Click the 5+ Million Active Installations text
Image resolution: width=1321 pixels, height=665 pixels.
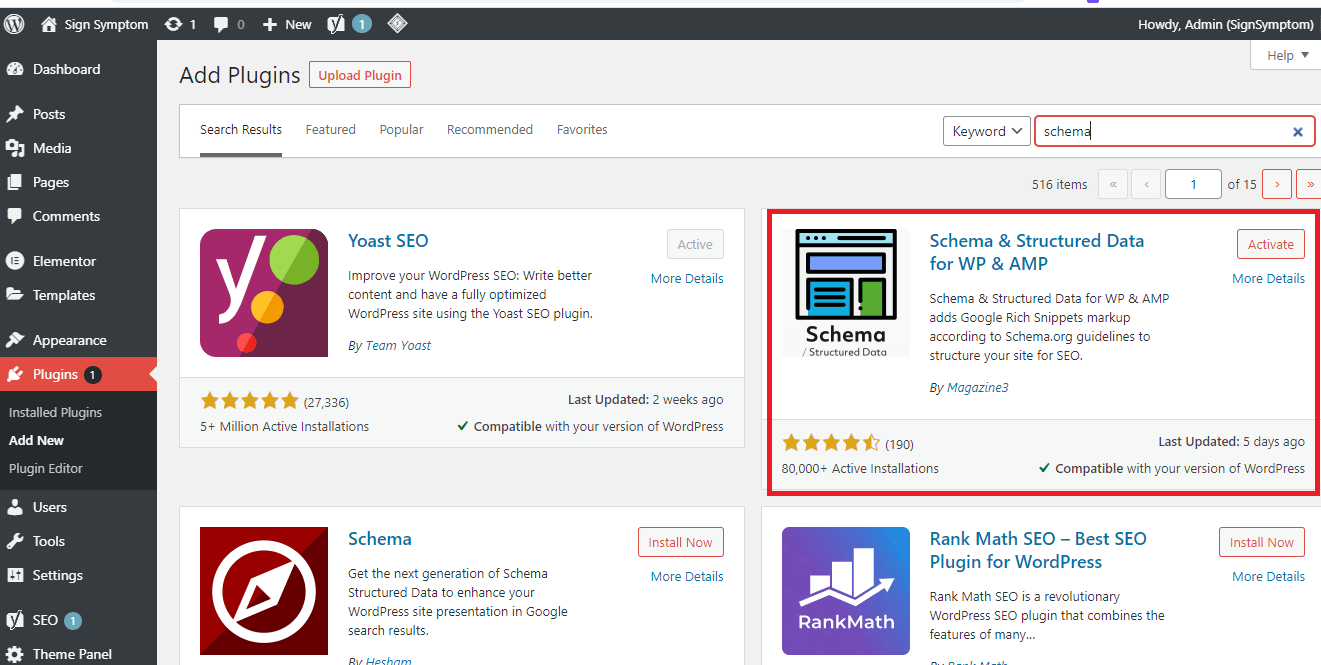284,426
